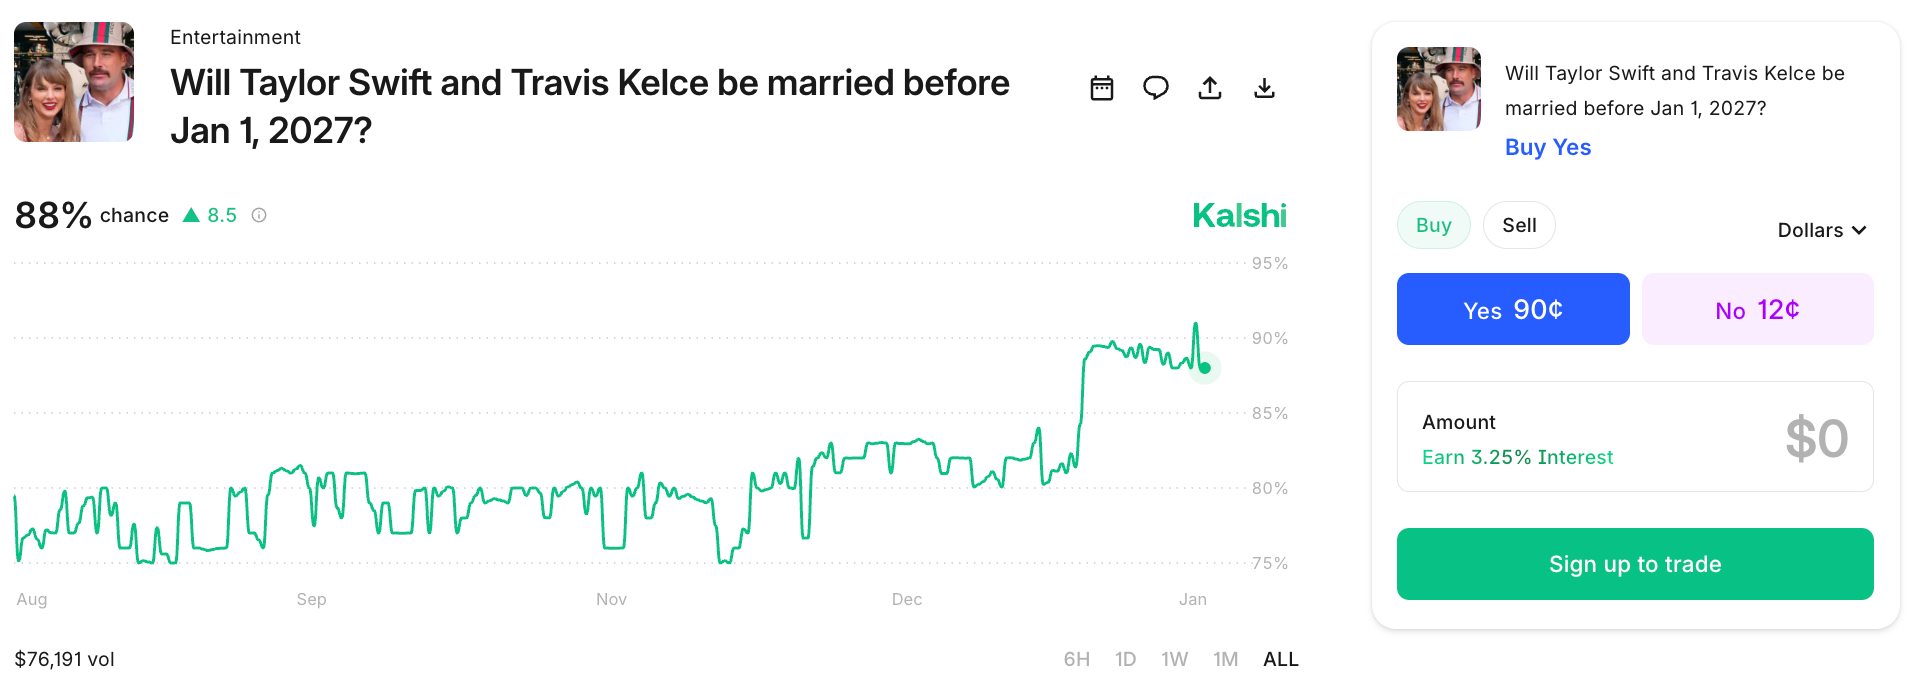Click the info icon next to 8.5
Viewport: 1918px width, 698px height.
259,214
